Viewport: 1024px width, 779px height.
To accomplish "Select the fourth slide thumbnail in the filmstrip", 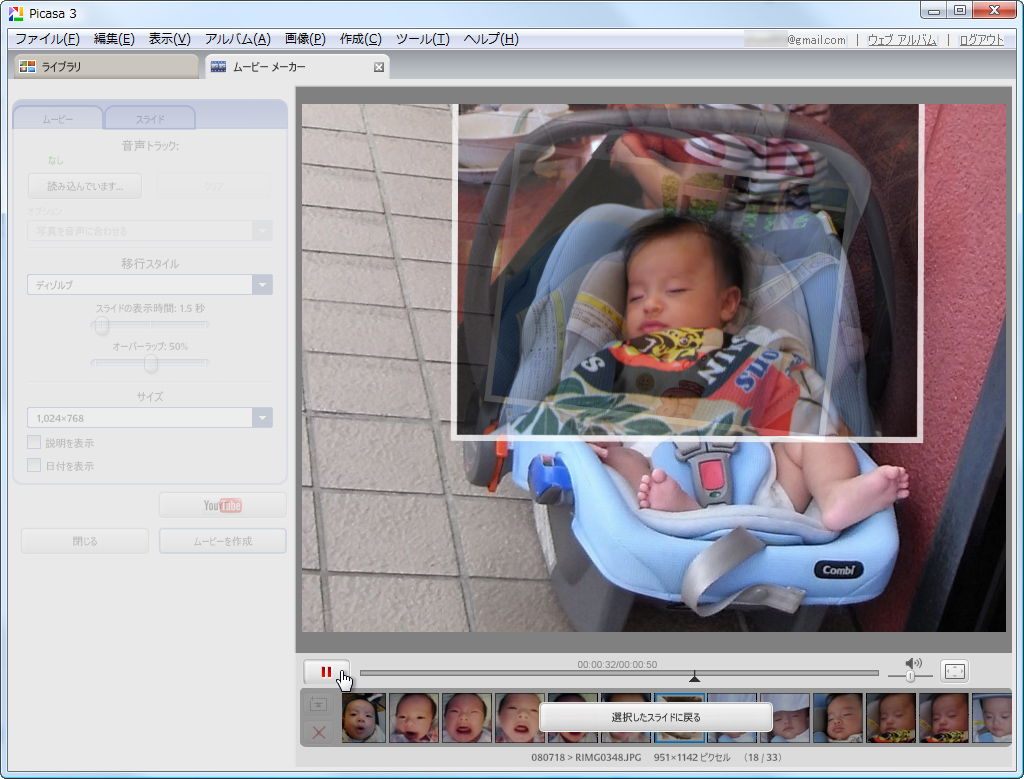I will click(x=520, y=718).
